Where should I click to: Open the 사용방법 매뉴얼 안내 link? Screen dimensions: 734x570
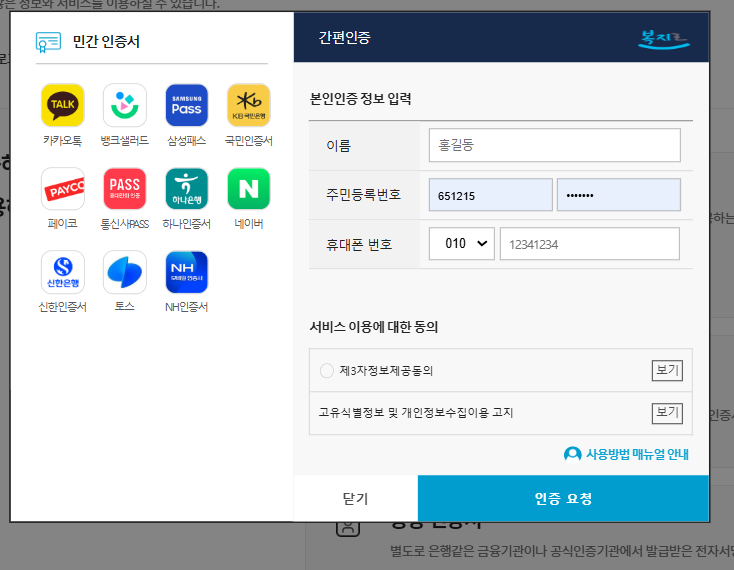pos(637,454)
